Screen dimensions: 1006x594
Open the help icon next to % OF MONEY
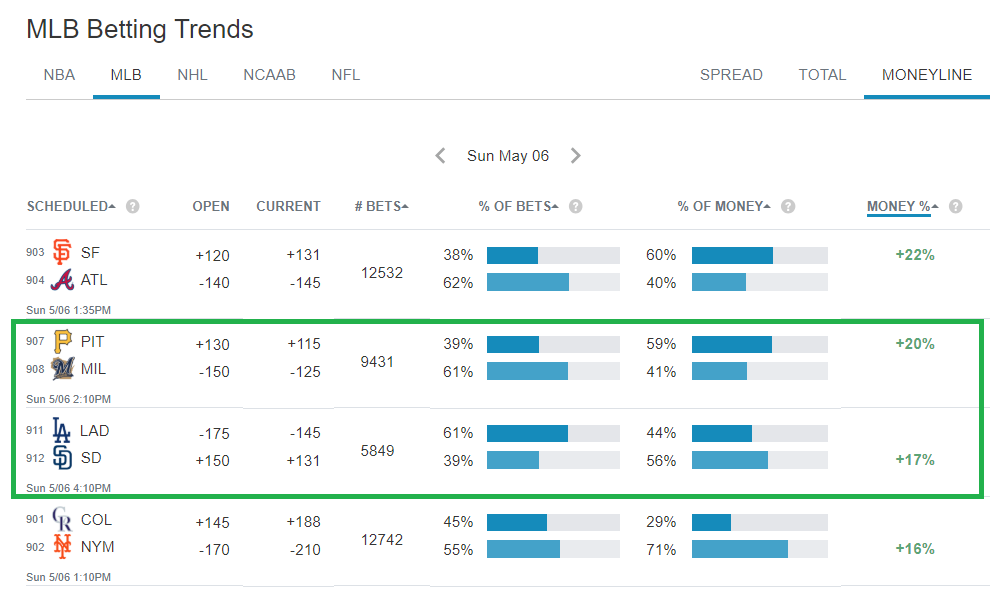pos(788,207)
